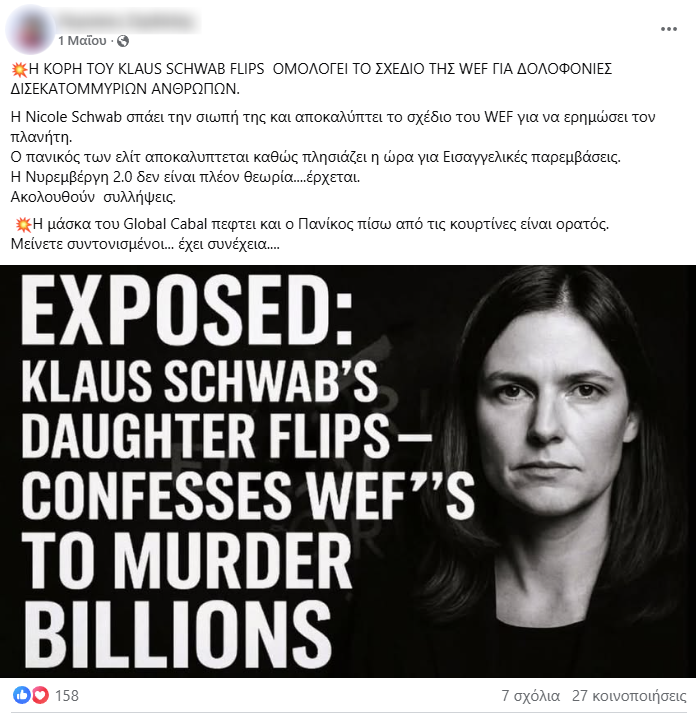Click the explosion emoji before 'Η μάσκα'
The width and height of the screenshot is (696, 717).
(x=23, y=225)
